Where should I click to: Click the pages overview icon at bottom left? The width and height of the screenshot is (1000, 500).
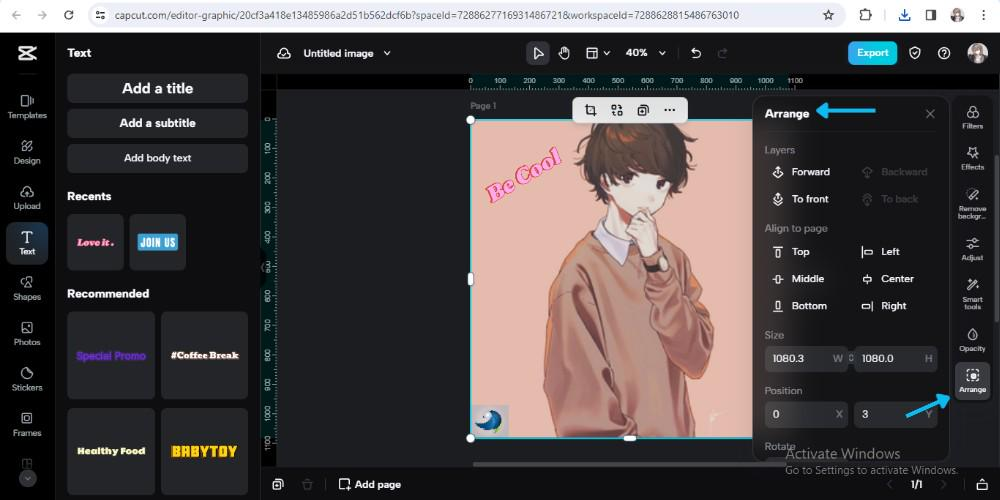(278, 485)
